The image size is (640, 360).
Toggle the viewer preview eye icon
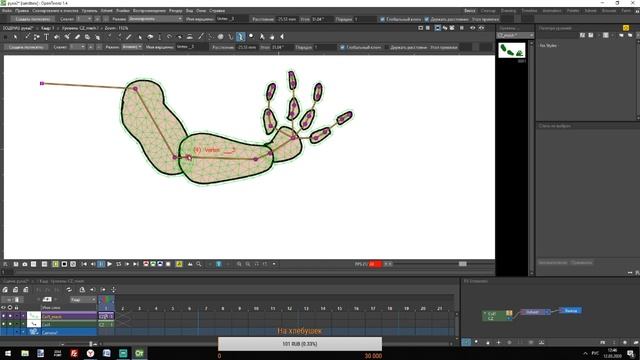472,28
